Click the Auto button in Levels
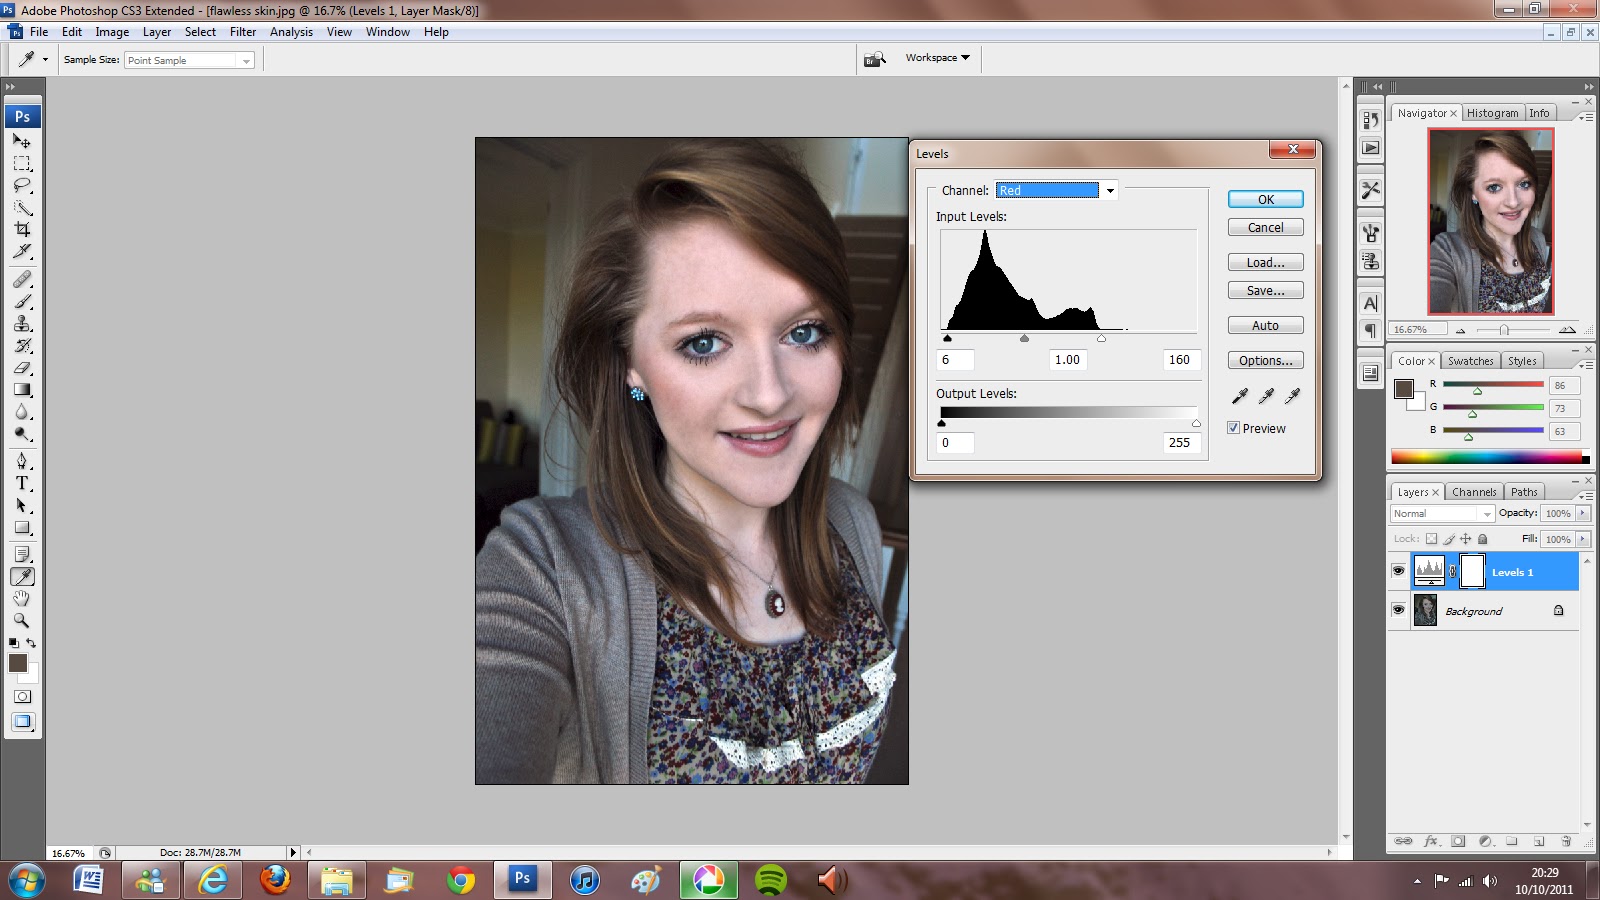The width and height of the screenshot is (1600, 900). pos(1265,325)
